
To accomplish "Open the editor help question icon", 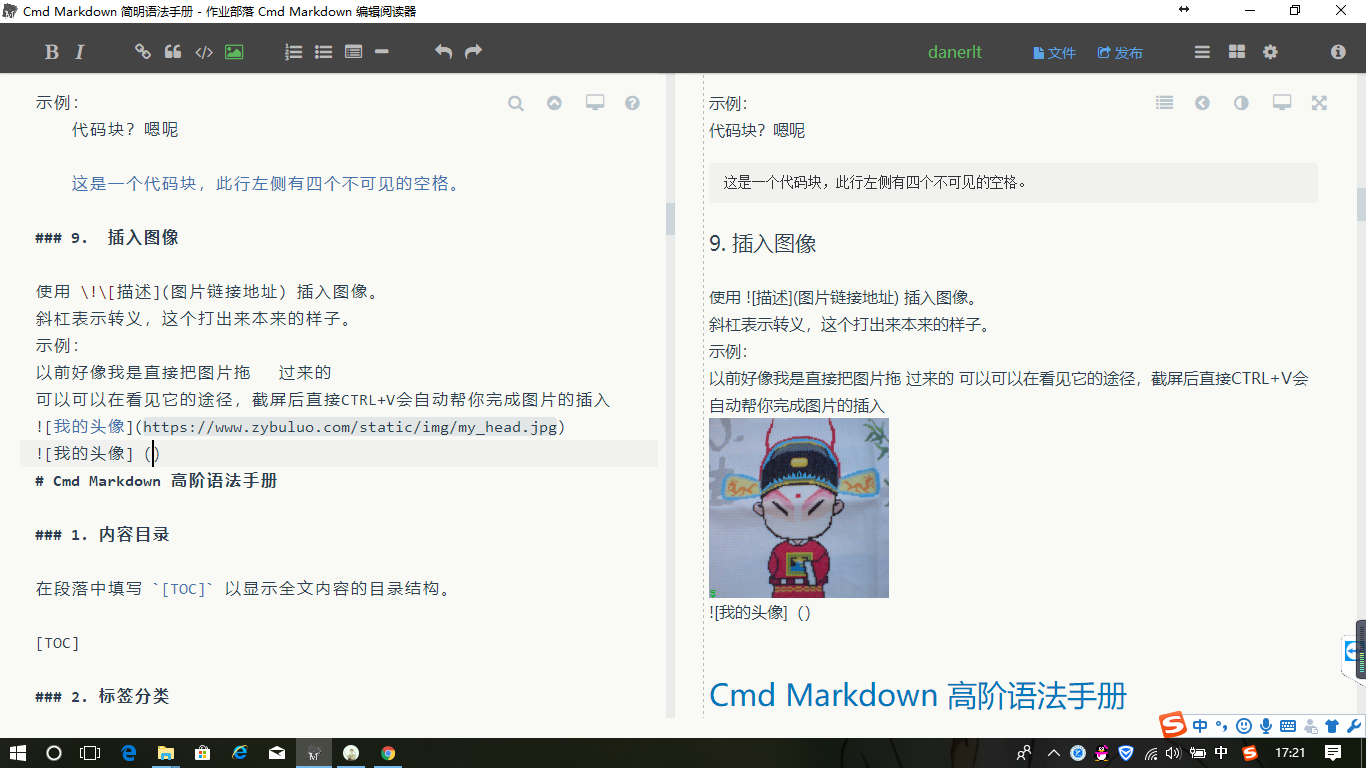I will [632, 103].
